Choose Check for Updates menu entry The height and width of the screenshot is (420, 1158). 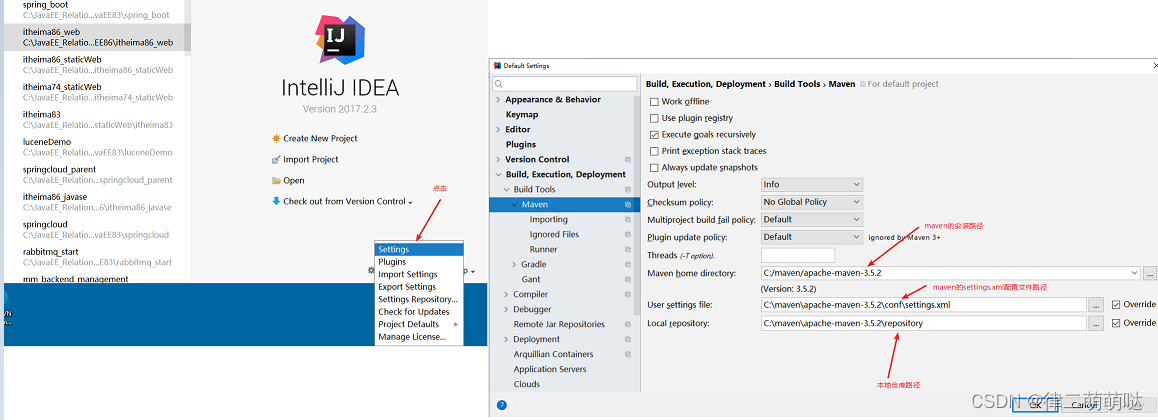(x=419, y=312)
